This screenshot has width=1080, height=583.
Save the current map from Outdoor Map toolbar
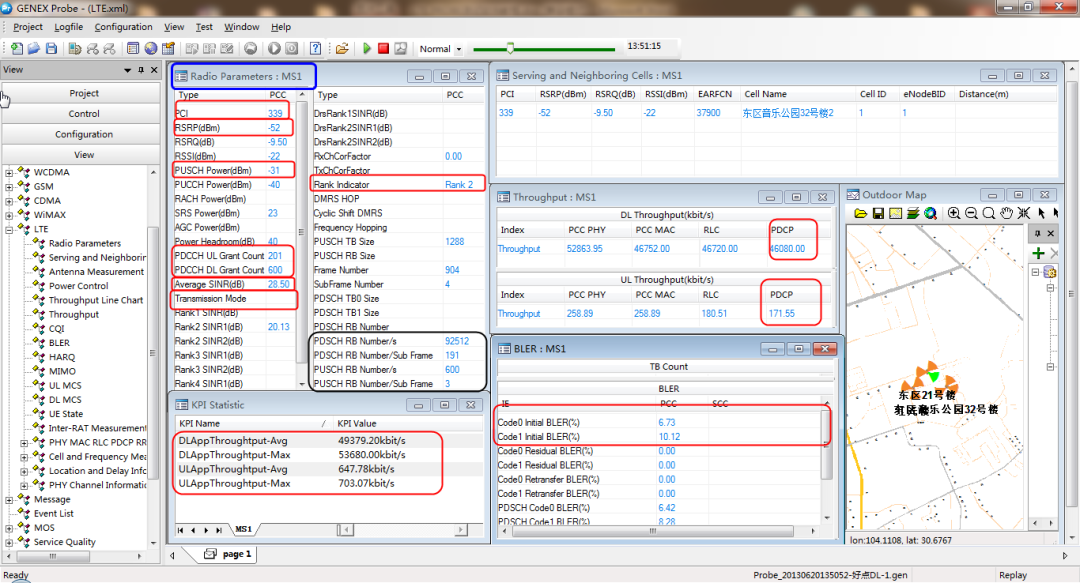[x=878, y=211]
